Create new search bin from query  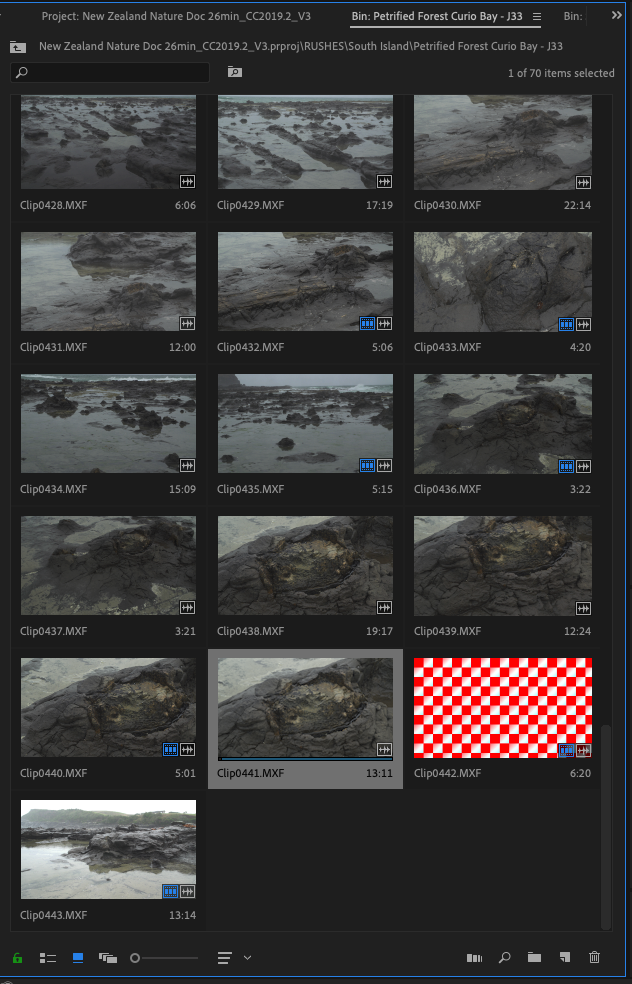[x=235, y=72]
